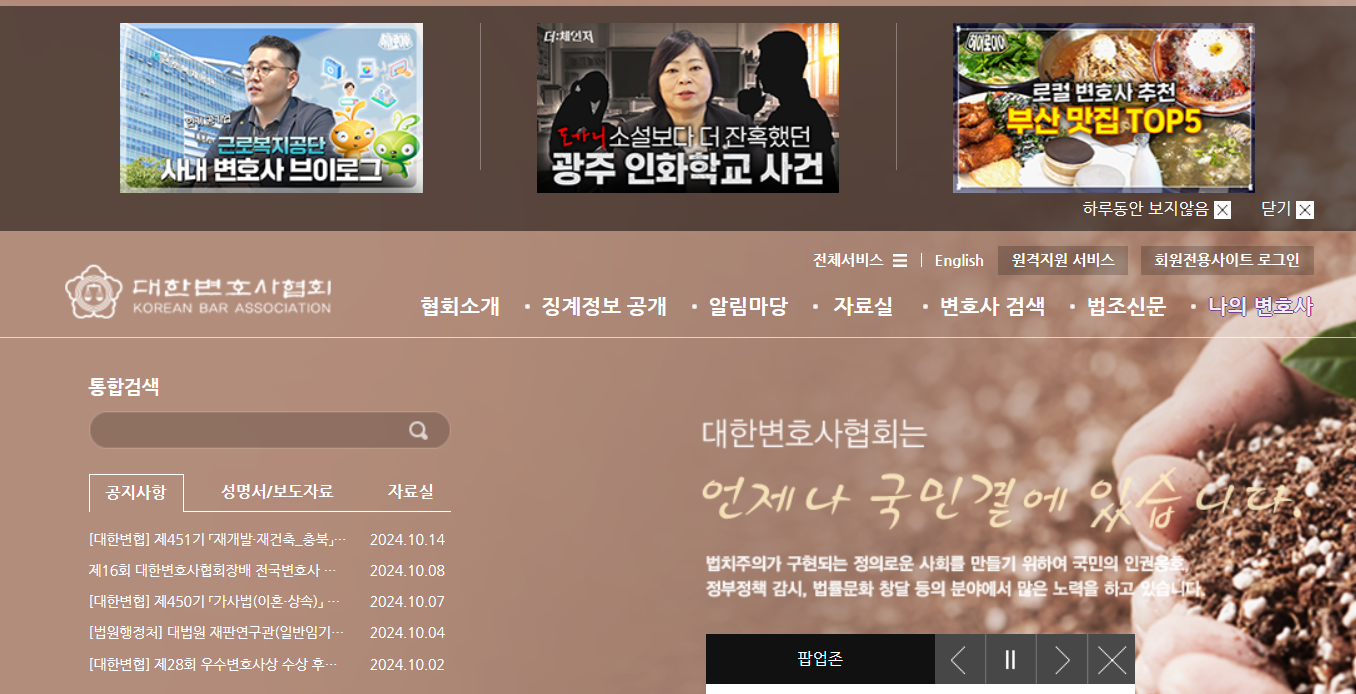Open the 제451기 재개발·재건축 notice

[x=217, y=540]
